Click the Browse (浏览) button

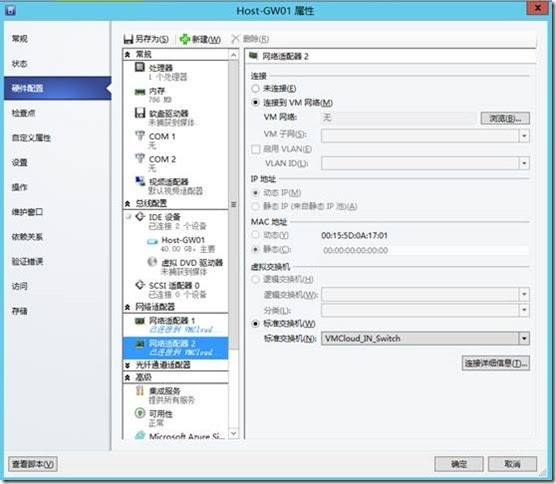point(505,118)
